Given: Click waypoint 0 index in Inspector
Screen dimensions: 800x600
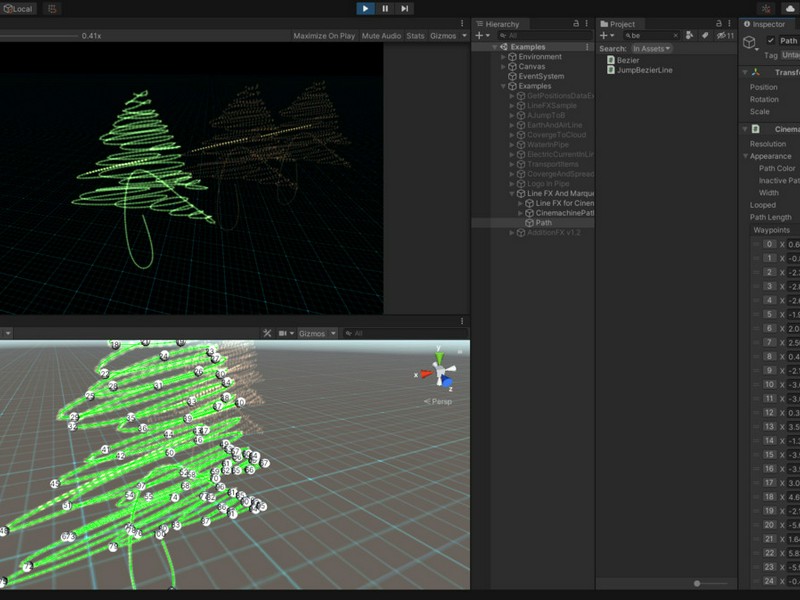Looking at the screenshot, I should pos(769,244).
